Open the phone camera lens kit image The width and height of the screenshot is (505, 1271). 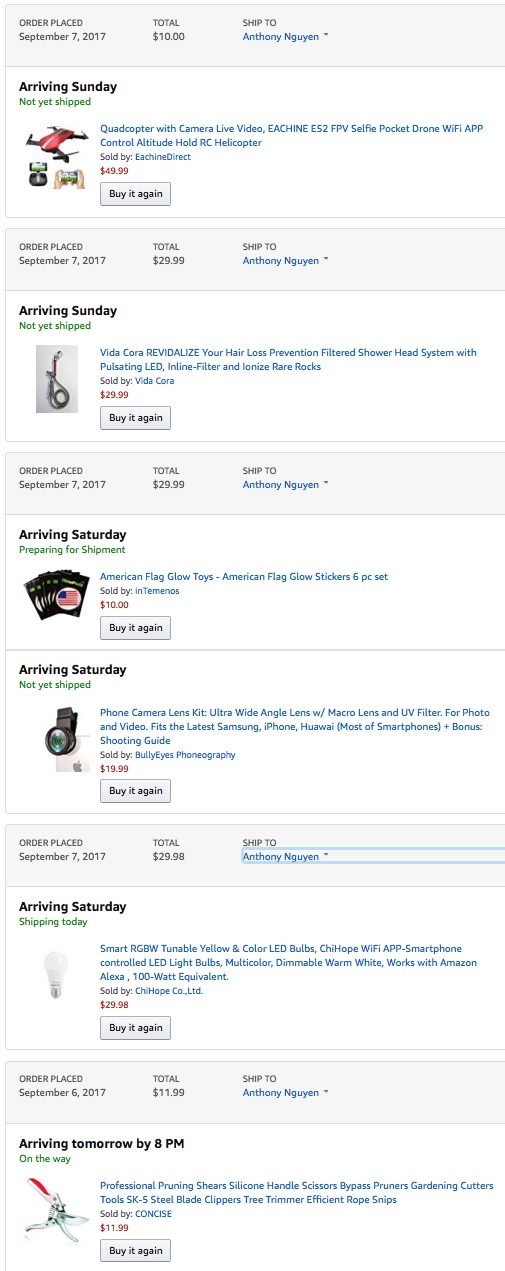pyautogui.click(x=56, y=740)
